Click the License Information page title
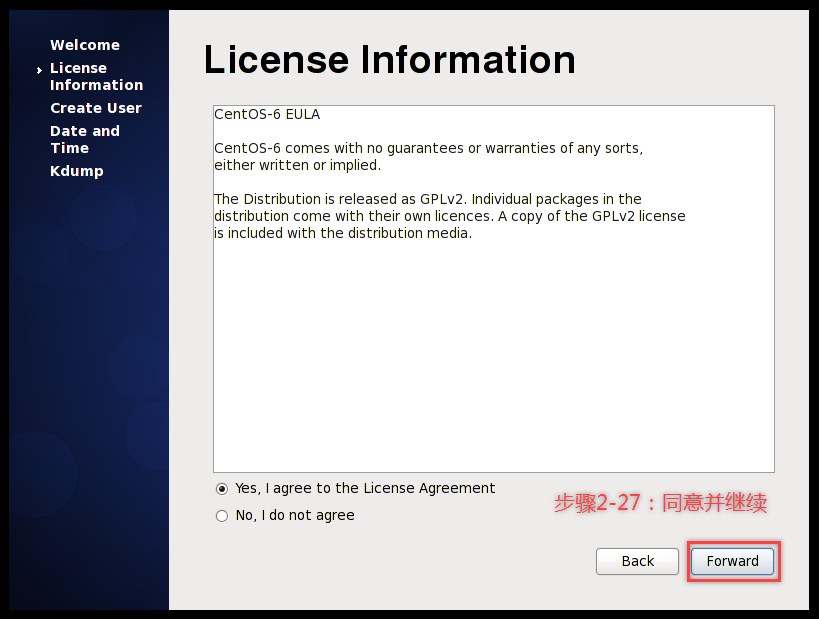 coord(390,60)
